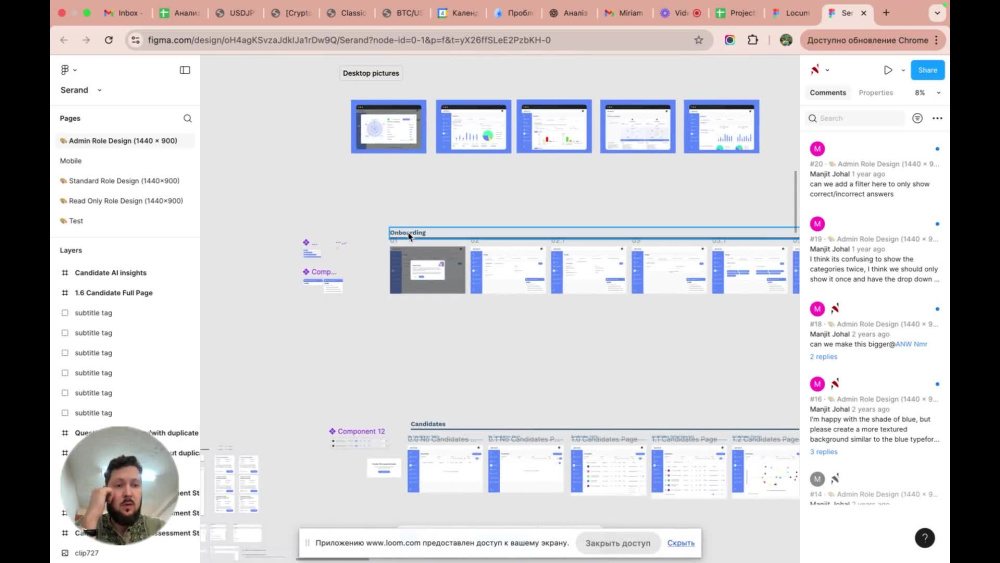The image size is (1000, 563).
Task: Toggle the sidebar layout icon
Action: tap(185, 69)
